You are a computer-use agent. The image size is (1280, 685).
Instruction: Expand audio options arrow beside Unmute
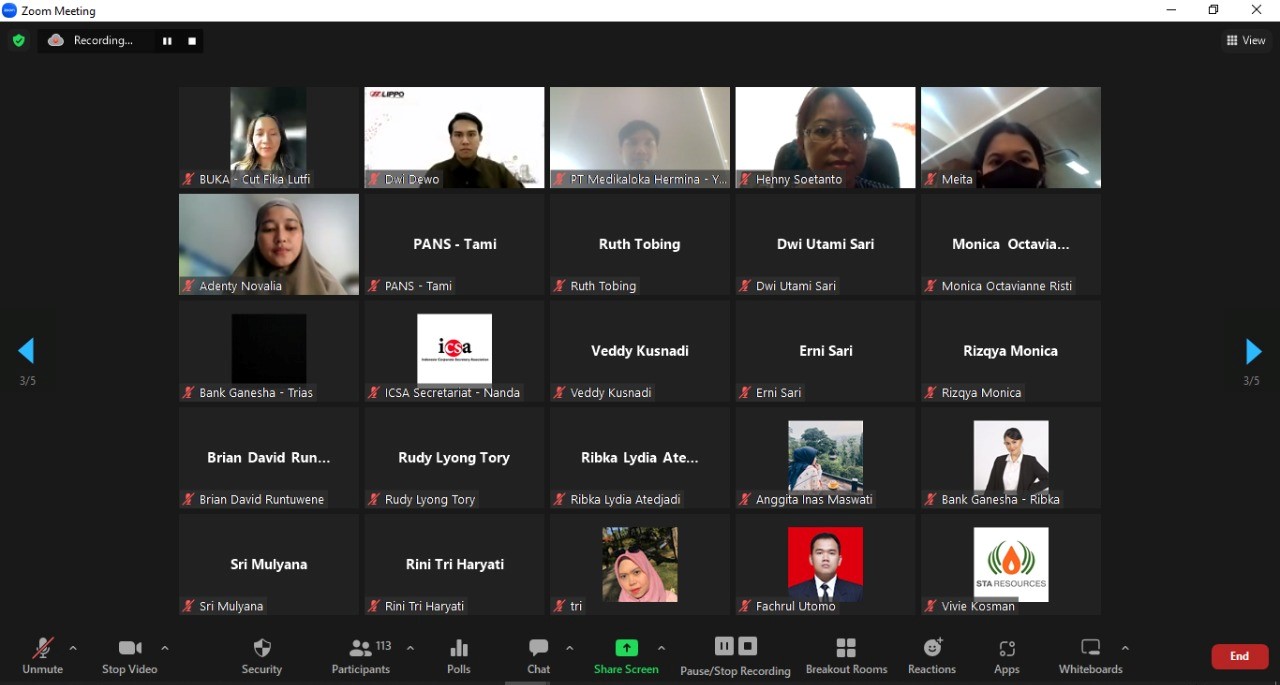[x=73, y=648]
